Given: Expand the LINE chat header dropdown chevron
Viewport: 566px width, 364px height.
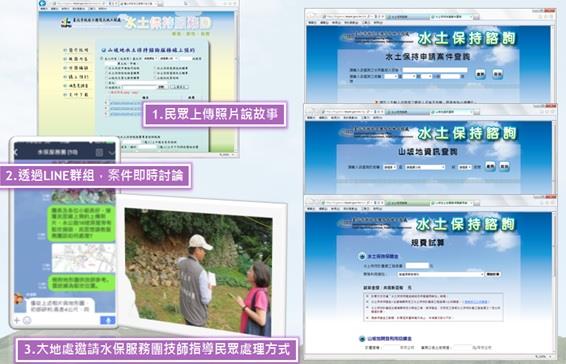Looking at the screenshot, I should tap(112, 153).
